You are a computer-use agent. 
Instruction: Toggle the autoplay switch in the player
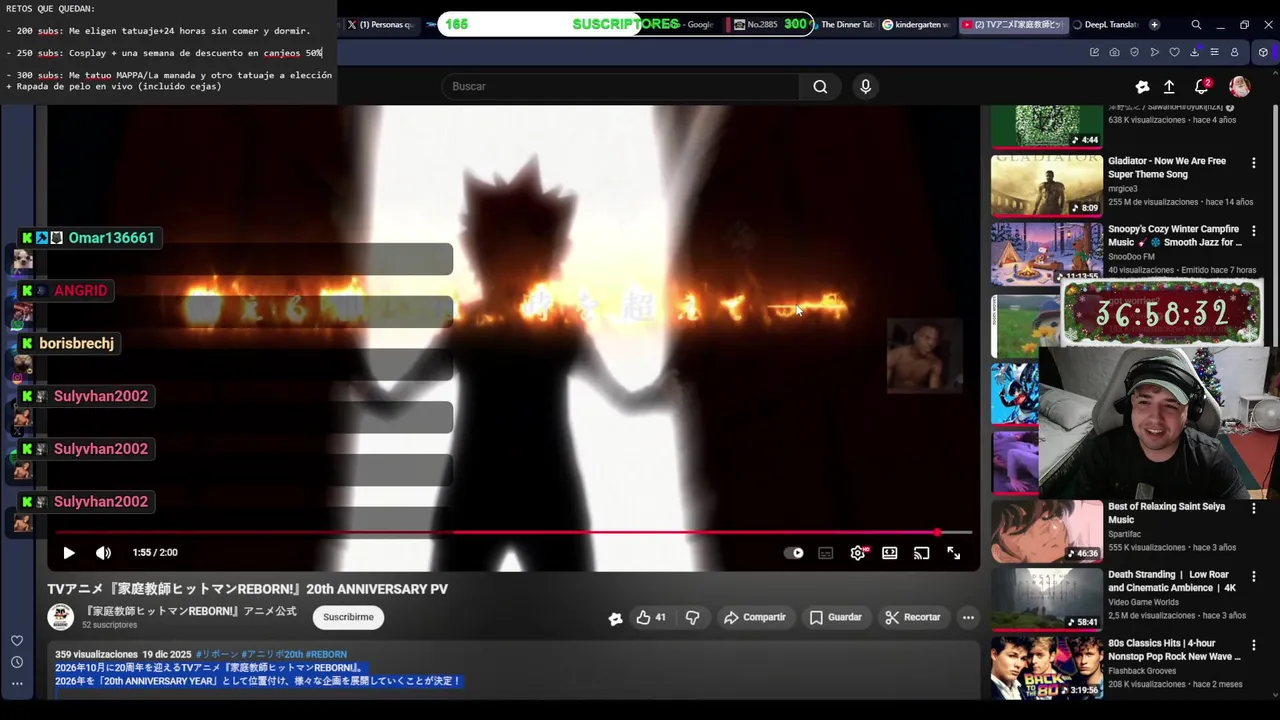(x=794, y=553)
